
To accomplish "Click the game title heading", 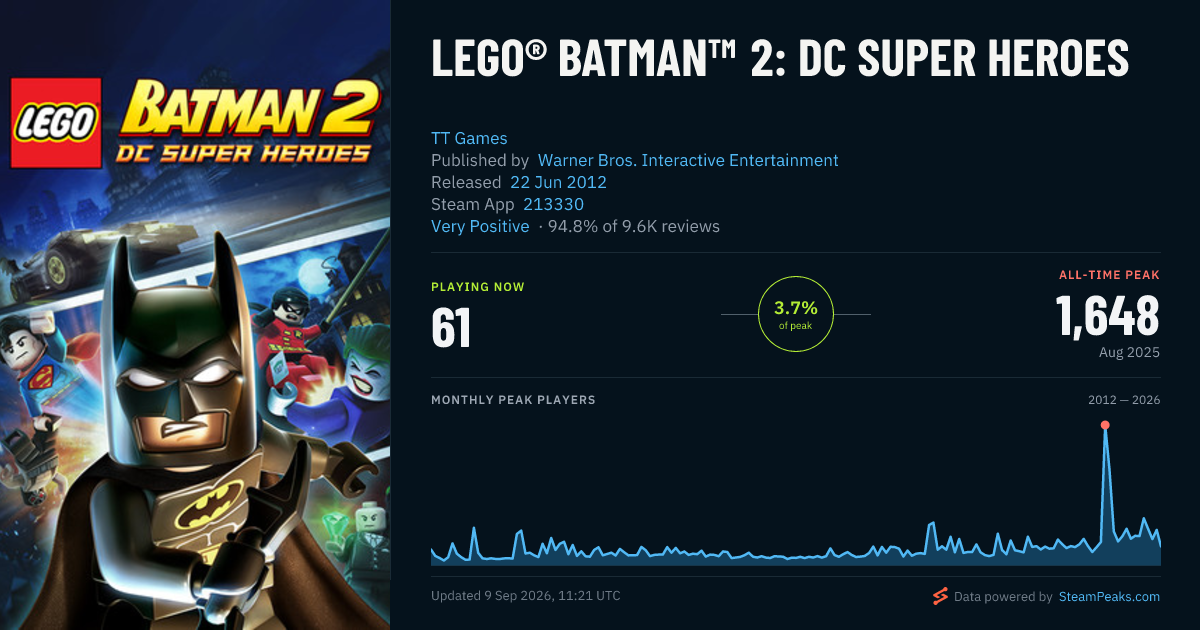I will point(780,59).
